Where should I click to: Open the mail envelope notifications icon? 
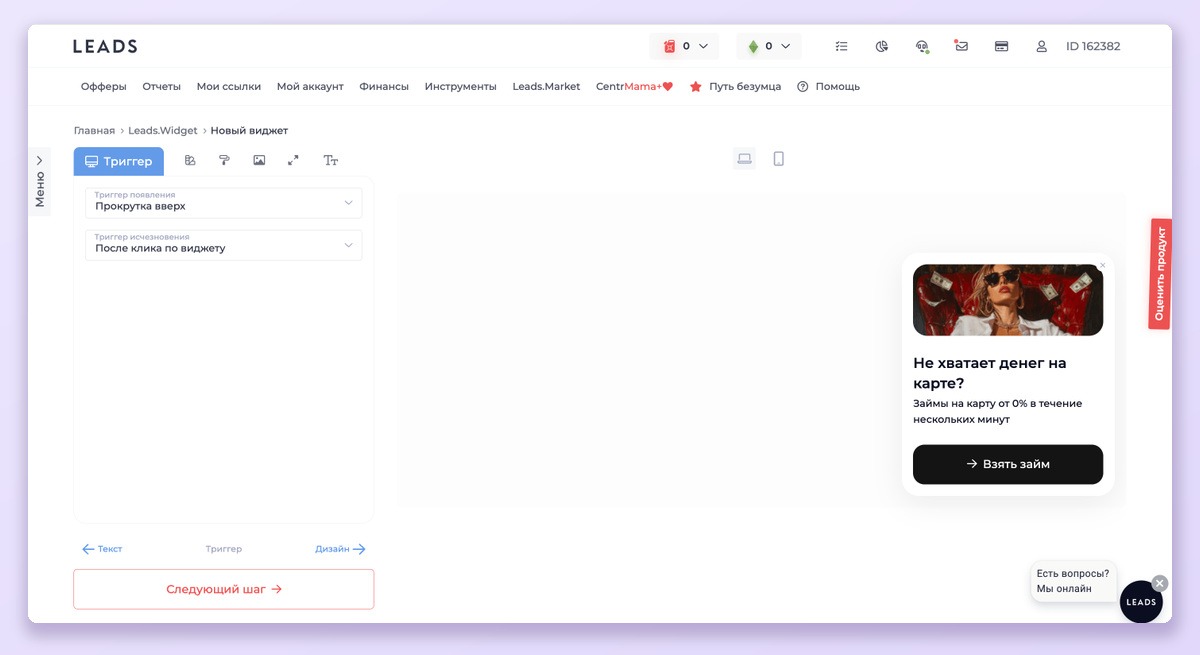coord(961,46)
